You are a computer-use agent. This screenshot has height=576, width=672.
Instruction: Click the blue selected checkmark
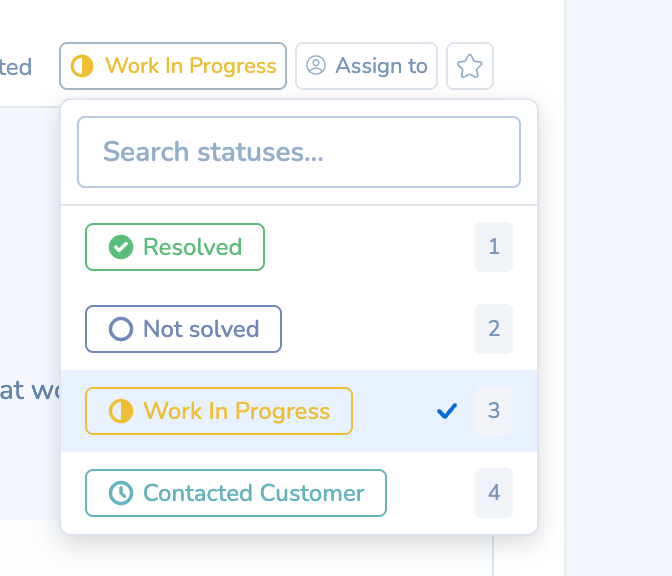click(447, 411)
